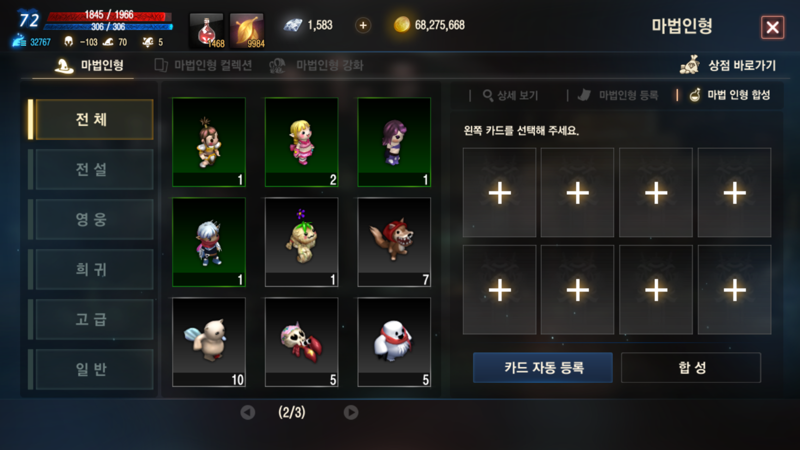
Task: Switch to 마법인형 컬렉션 tab
Action: tap(203, 65)
